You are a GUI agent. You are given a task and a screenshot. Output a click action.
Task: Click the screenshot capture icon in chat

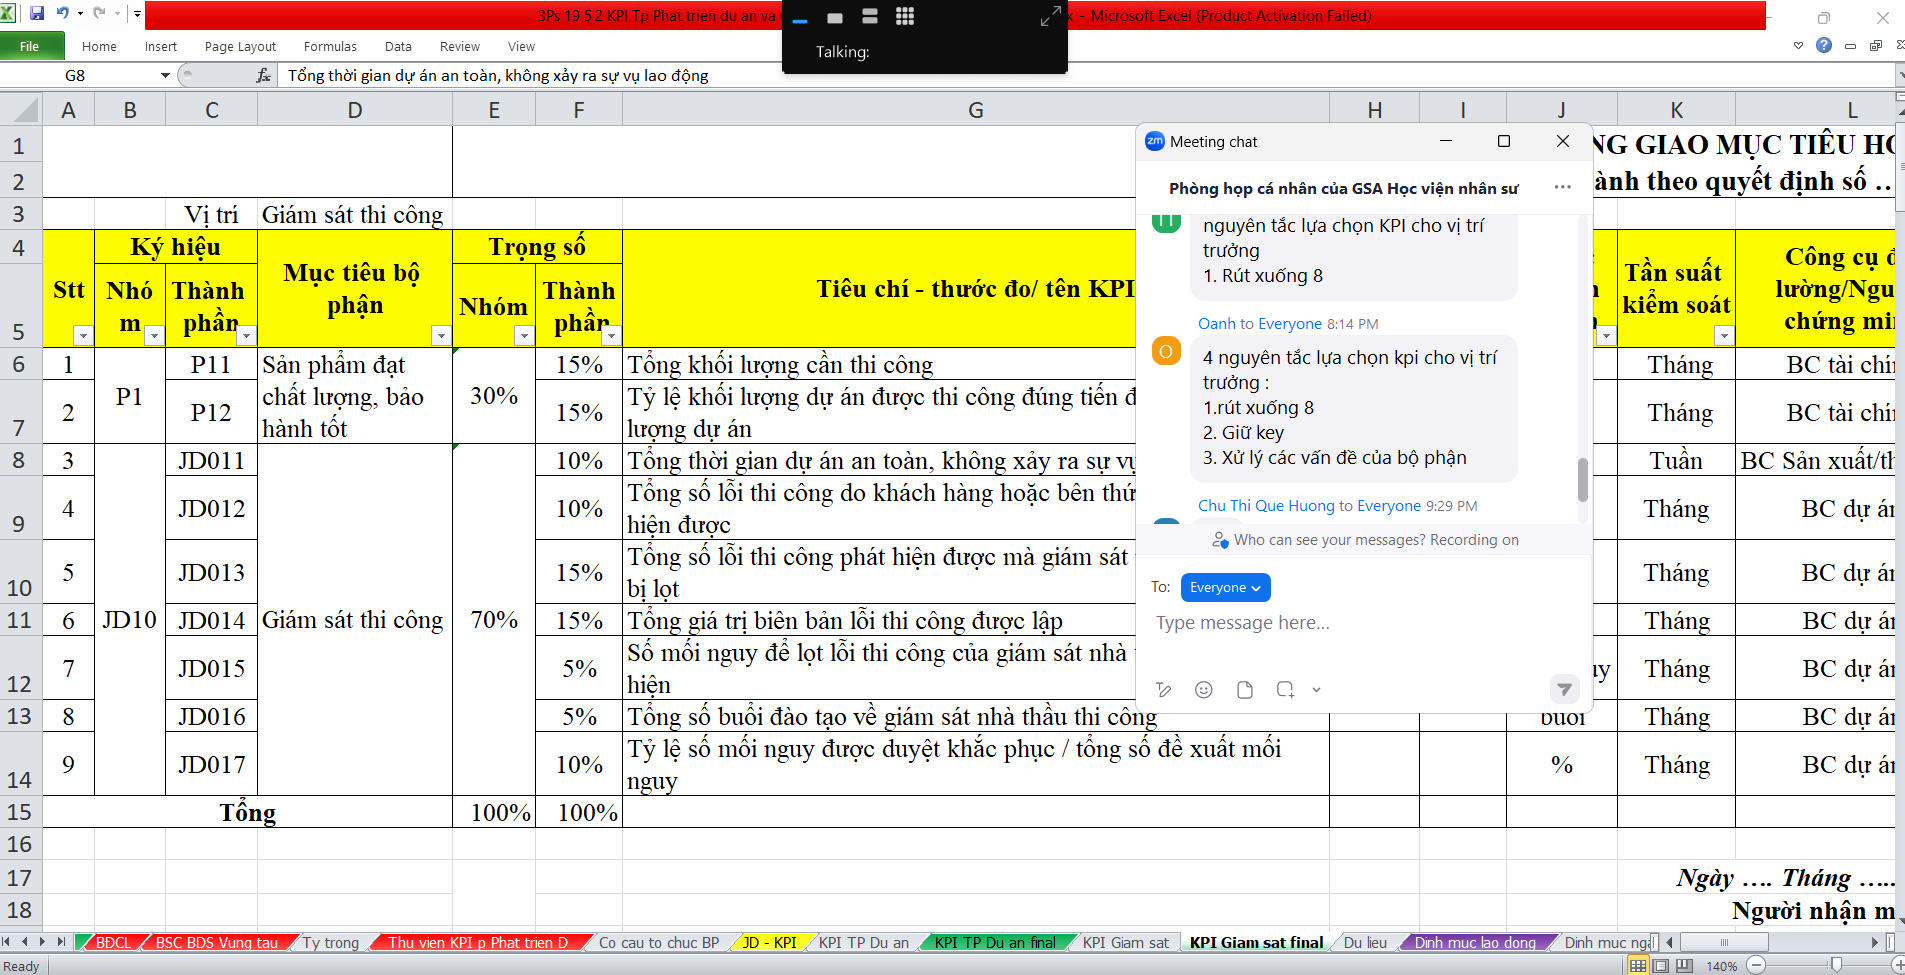(1285, 690)
